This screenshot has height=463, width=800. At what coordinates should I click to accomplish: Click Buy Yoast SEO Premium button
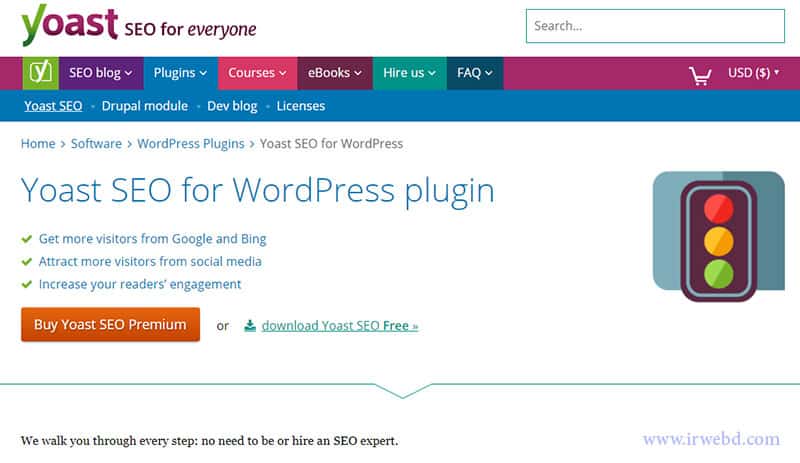pyautogui.click(x=110, y=325)
